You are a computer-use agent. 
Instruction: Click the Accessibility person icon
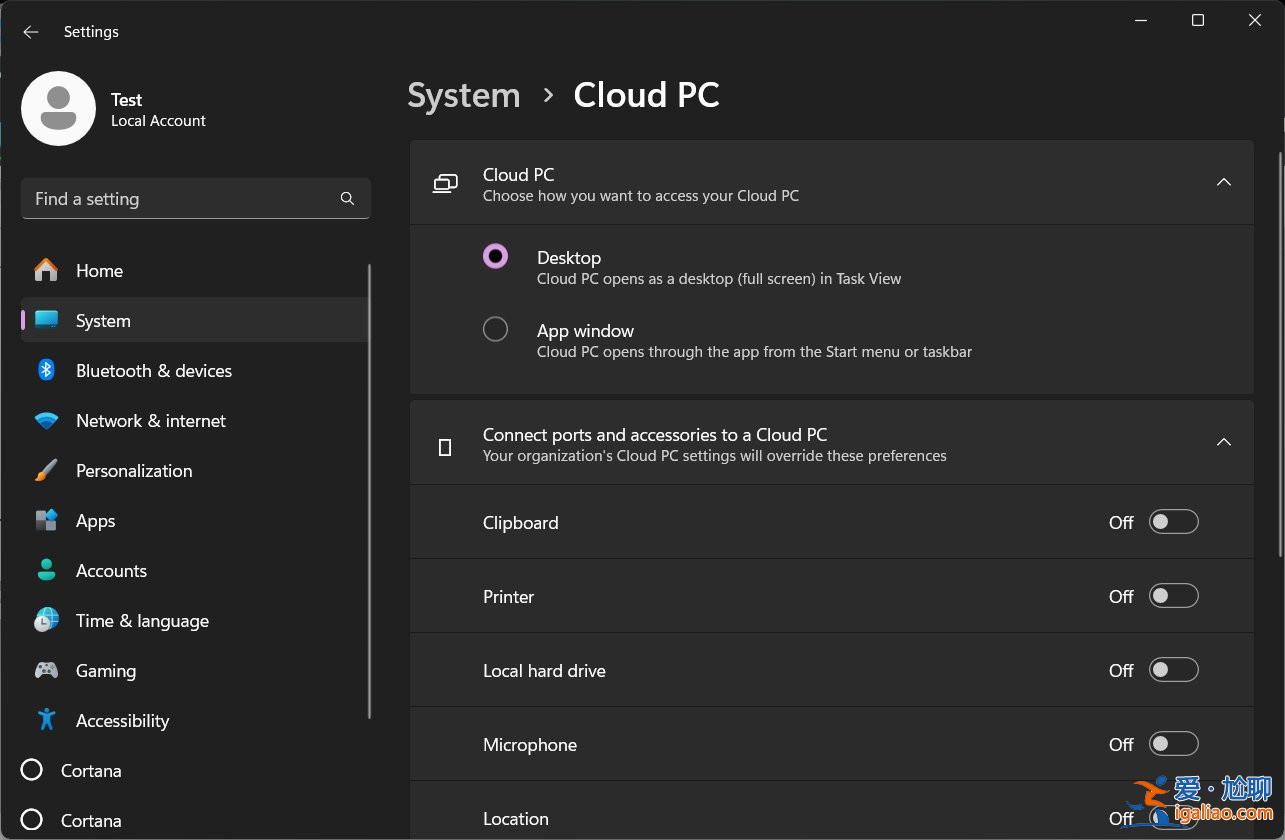point(46,720)
